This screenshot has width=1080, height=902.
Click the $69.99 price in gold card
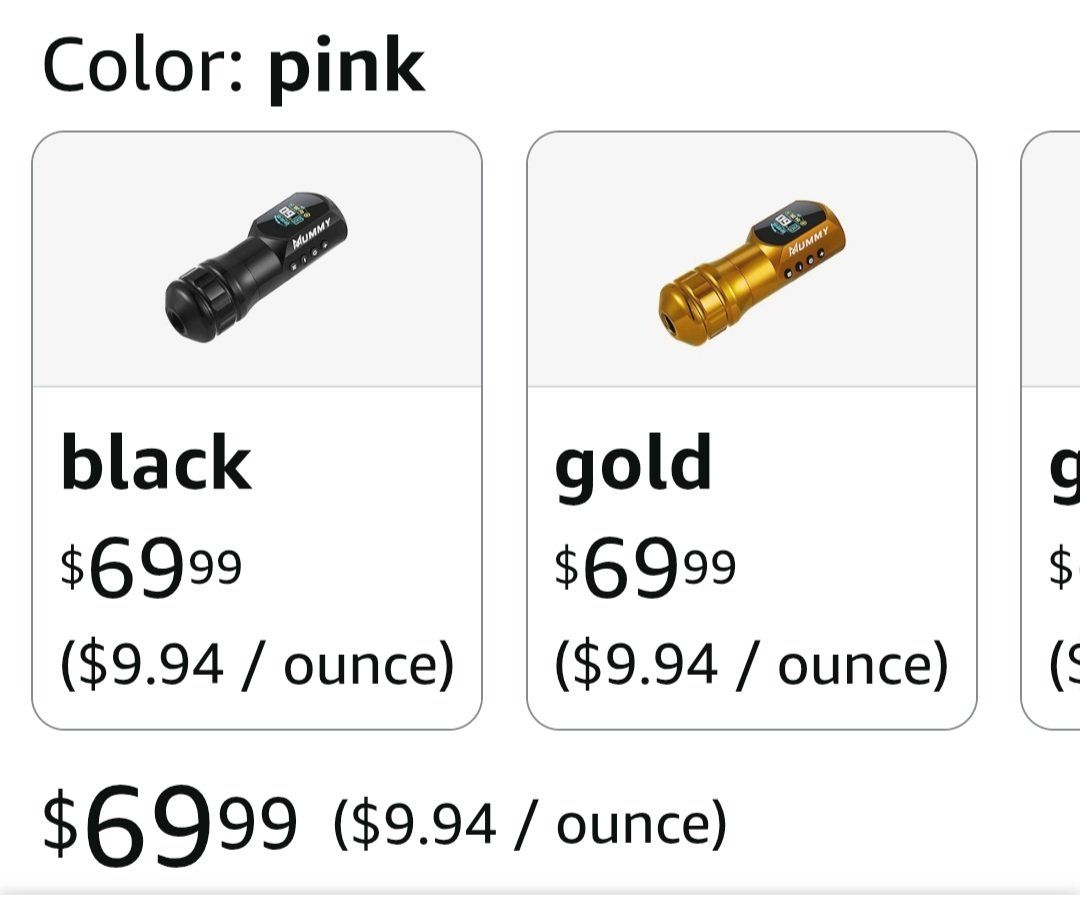coord(645,568)
